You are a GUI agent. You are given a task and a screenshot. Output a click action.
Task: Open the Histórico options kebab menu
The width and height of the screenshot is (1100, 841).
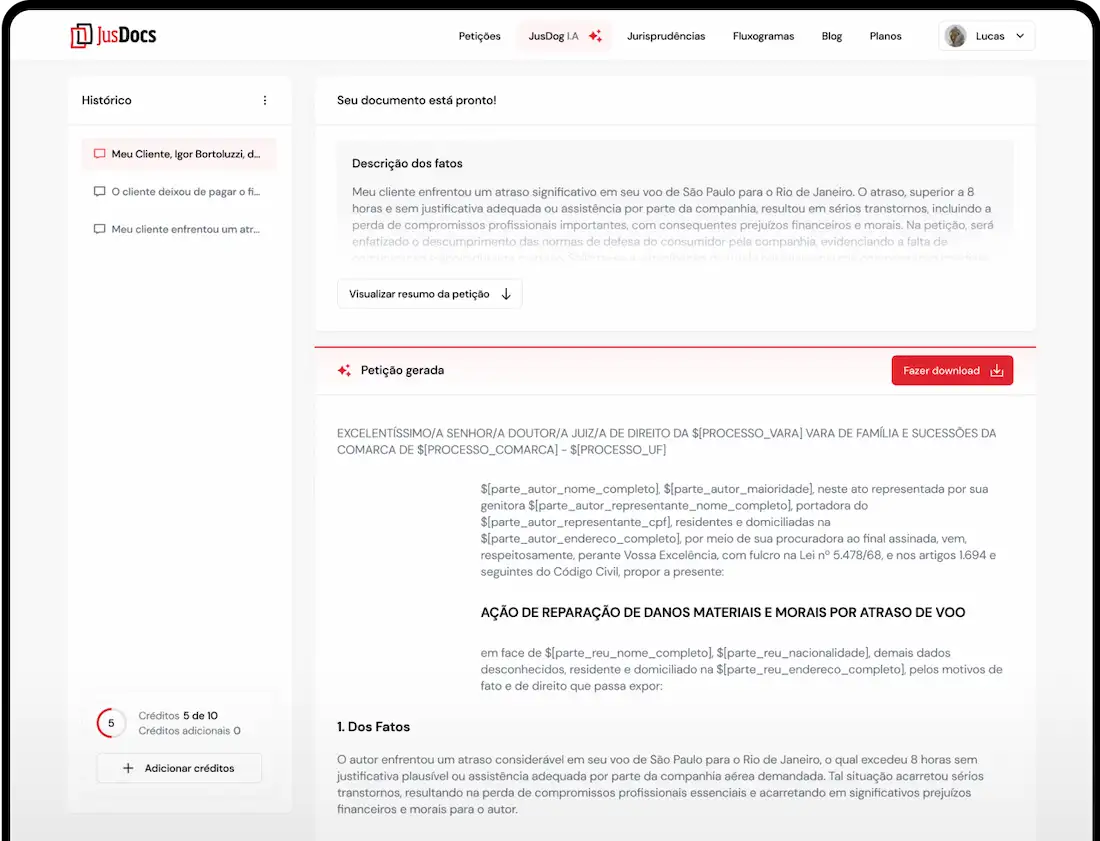pyautogui.click(x=265, y=100)
